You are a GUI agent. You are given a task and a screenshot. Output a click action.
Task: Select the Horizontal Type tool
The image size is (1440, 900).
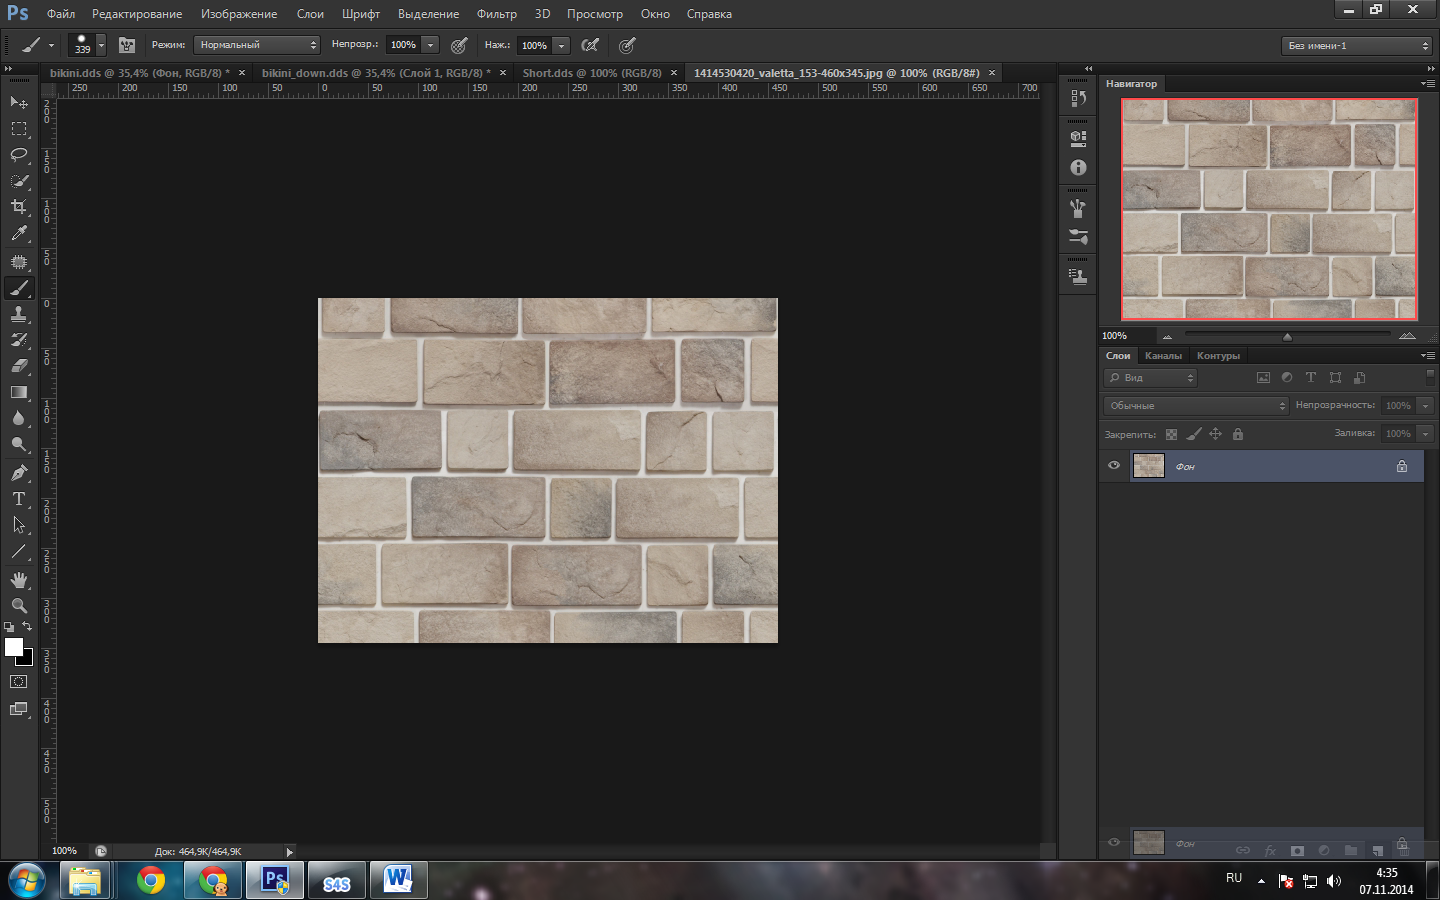tap(19, 498)
